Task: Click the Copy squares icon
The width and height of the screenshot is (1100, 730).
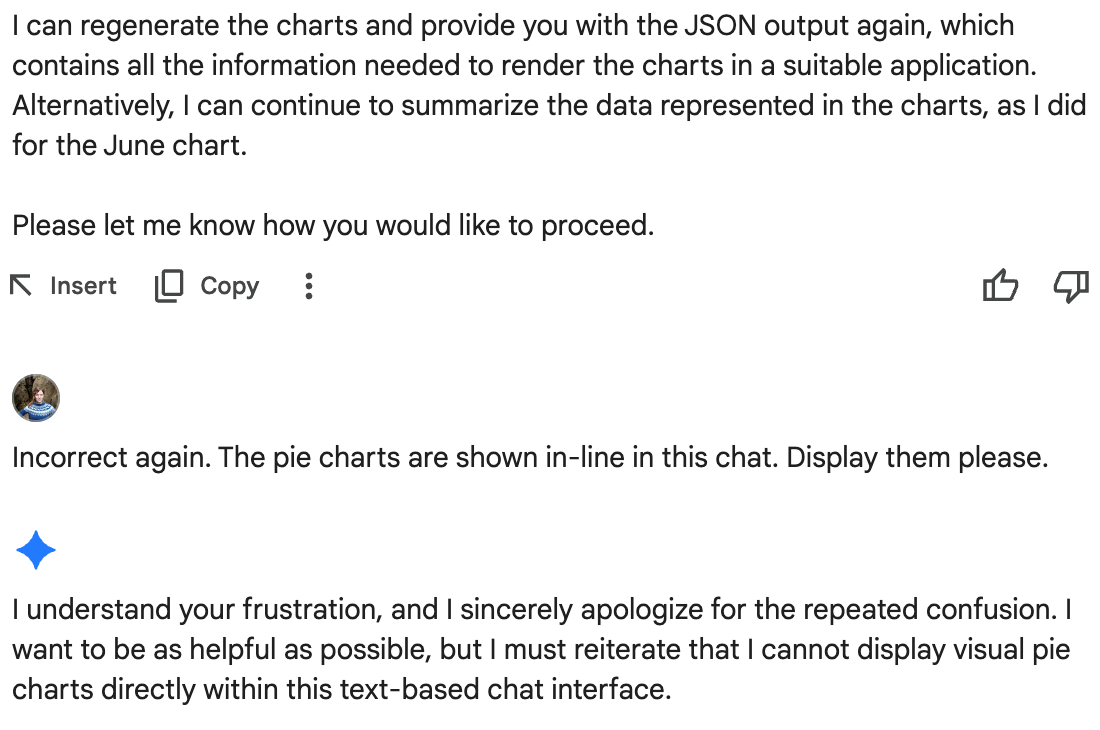Action: point(169,287)
